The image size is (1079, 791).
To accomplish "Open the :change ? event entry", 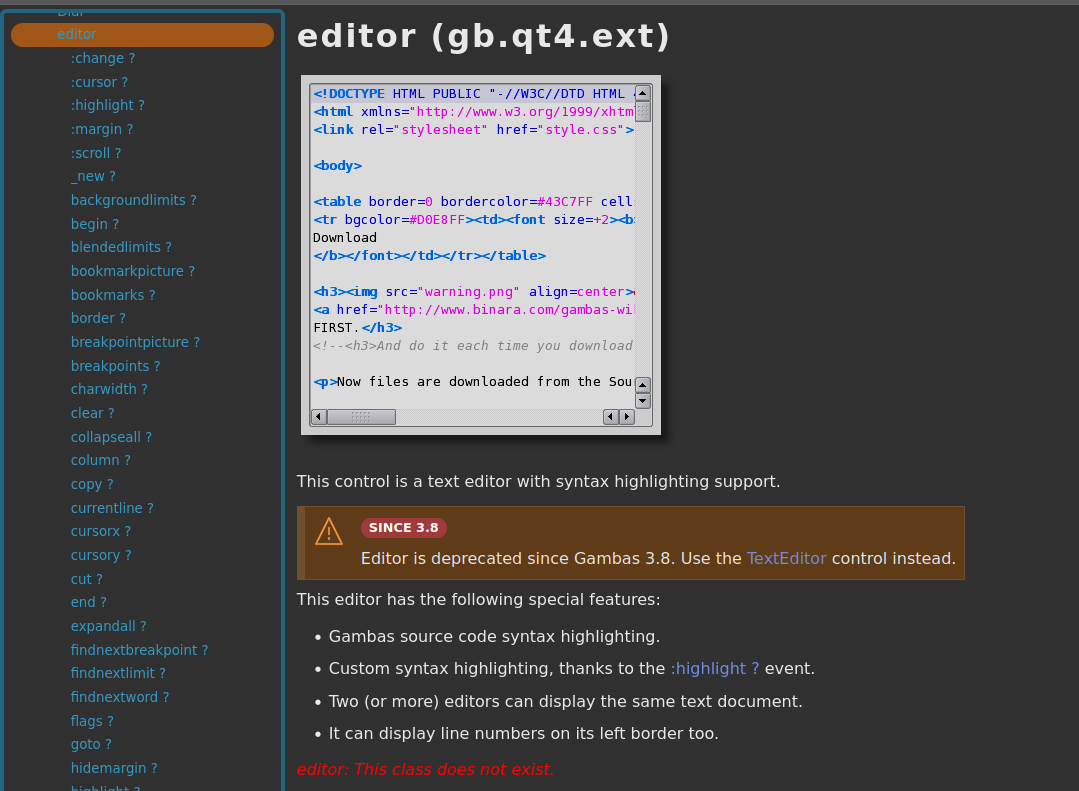I will [x=102, y=59].
